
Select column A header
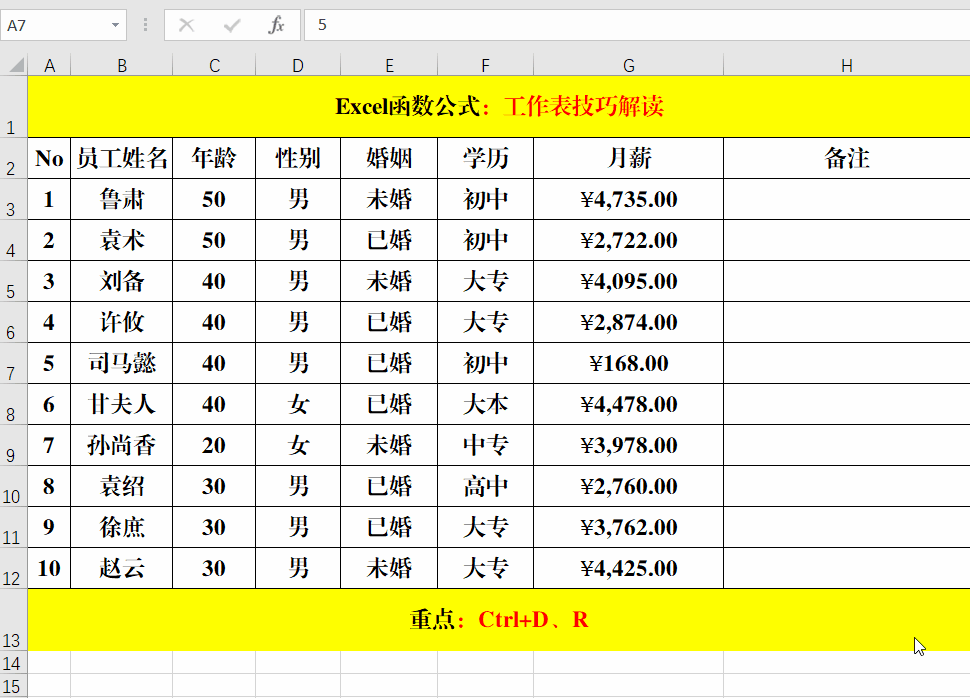pyautogui.click(x=49, y=66)
